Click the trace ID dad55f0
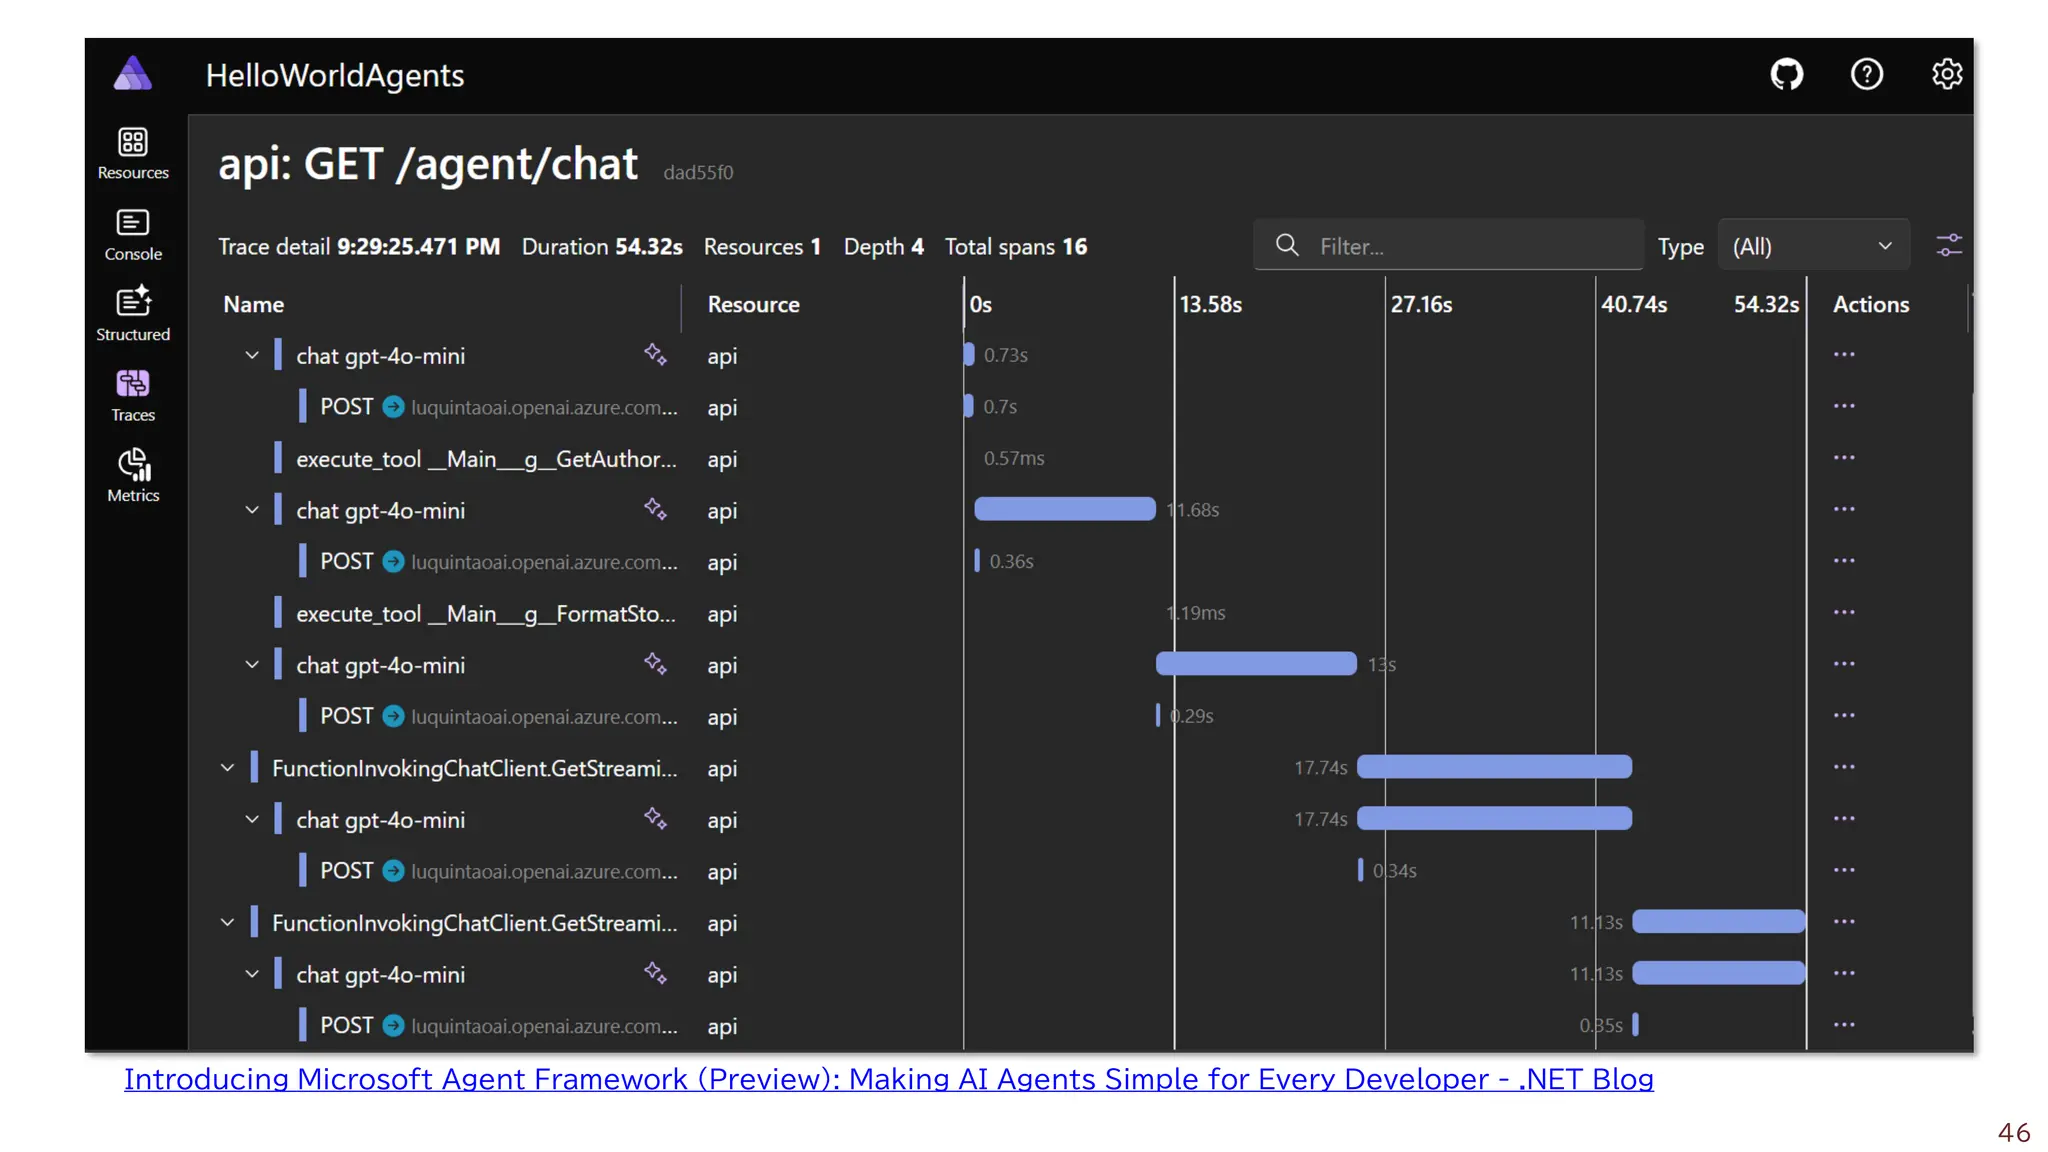The height and width of the screenshot is (1152, 2048). [698, 172]
